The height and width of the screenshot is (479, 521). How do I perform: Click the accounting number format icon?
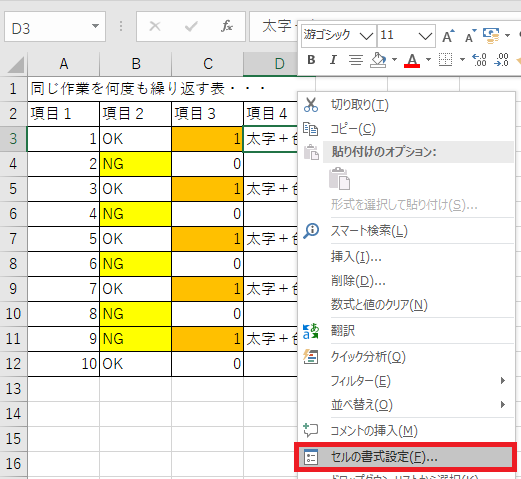click(x=491, y=36)
